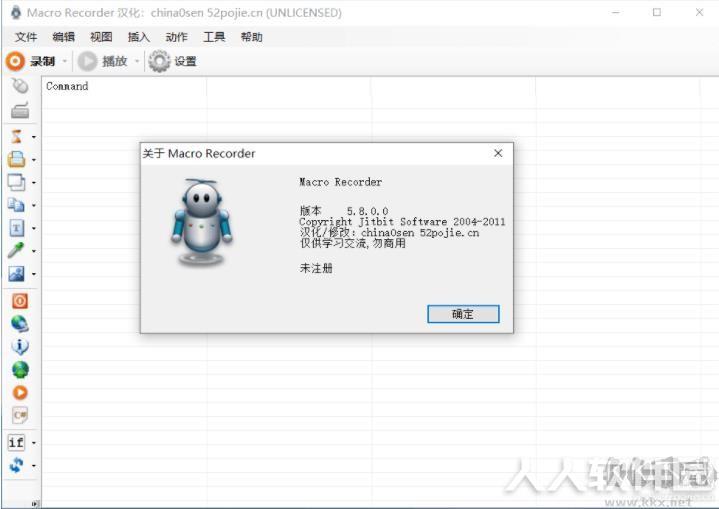Click the blue globe with monitor icon
719x509 pixels.
click(20, 324)
